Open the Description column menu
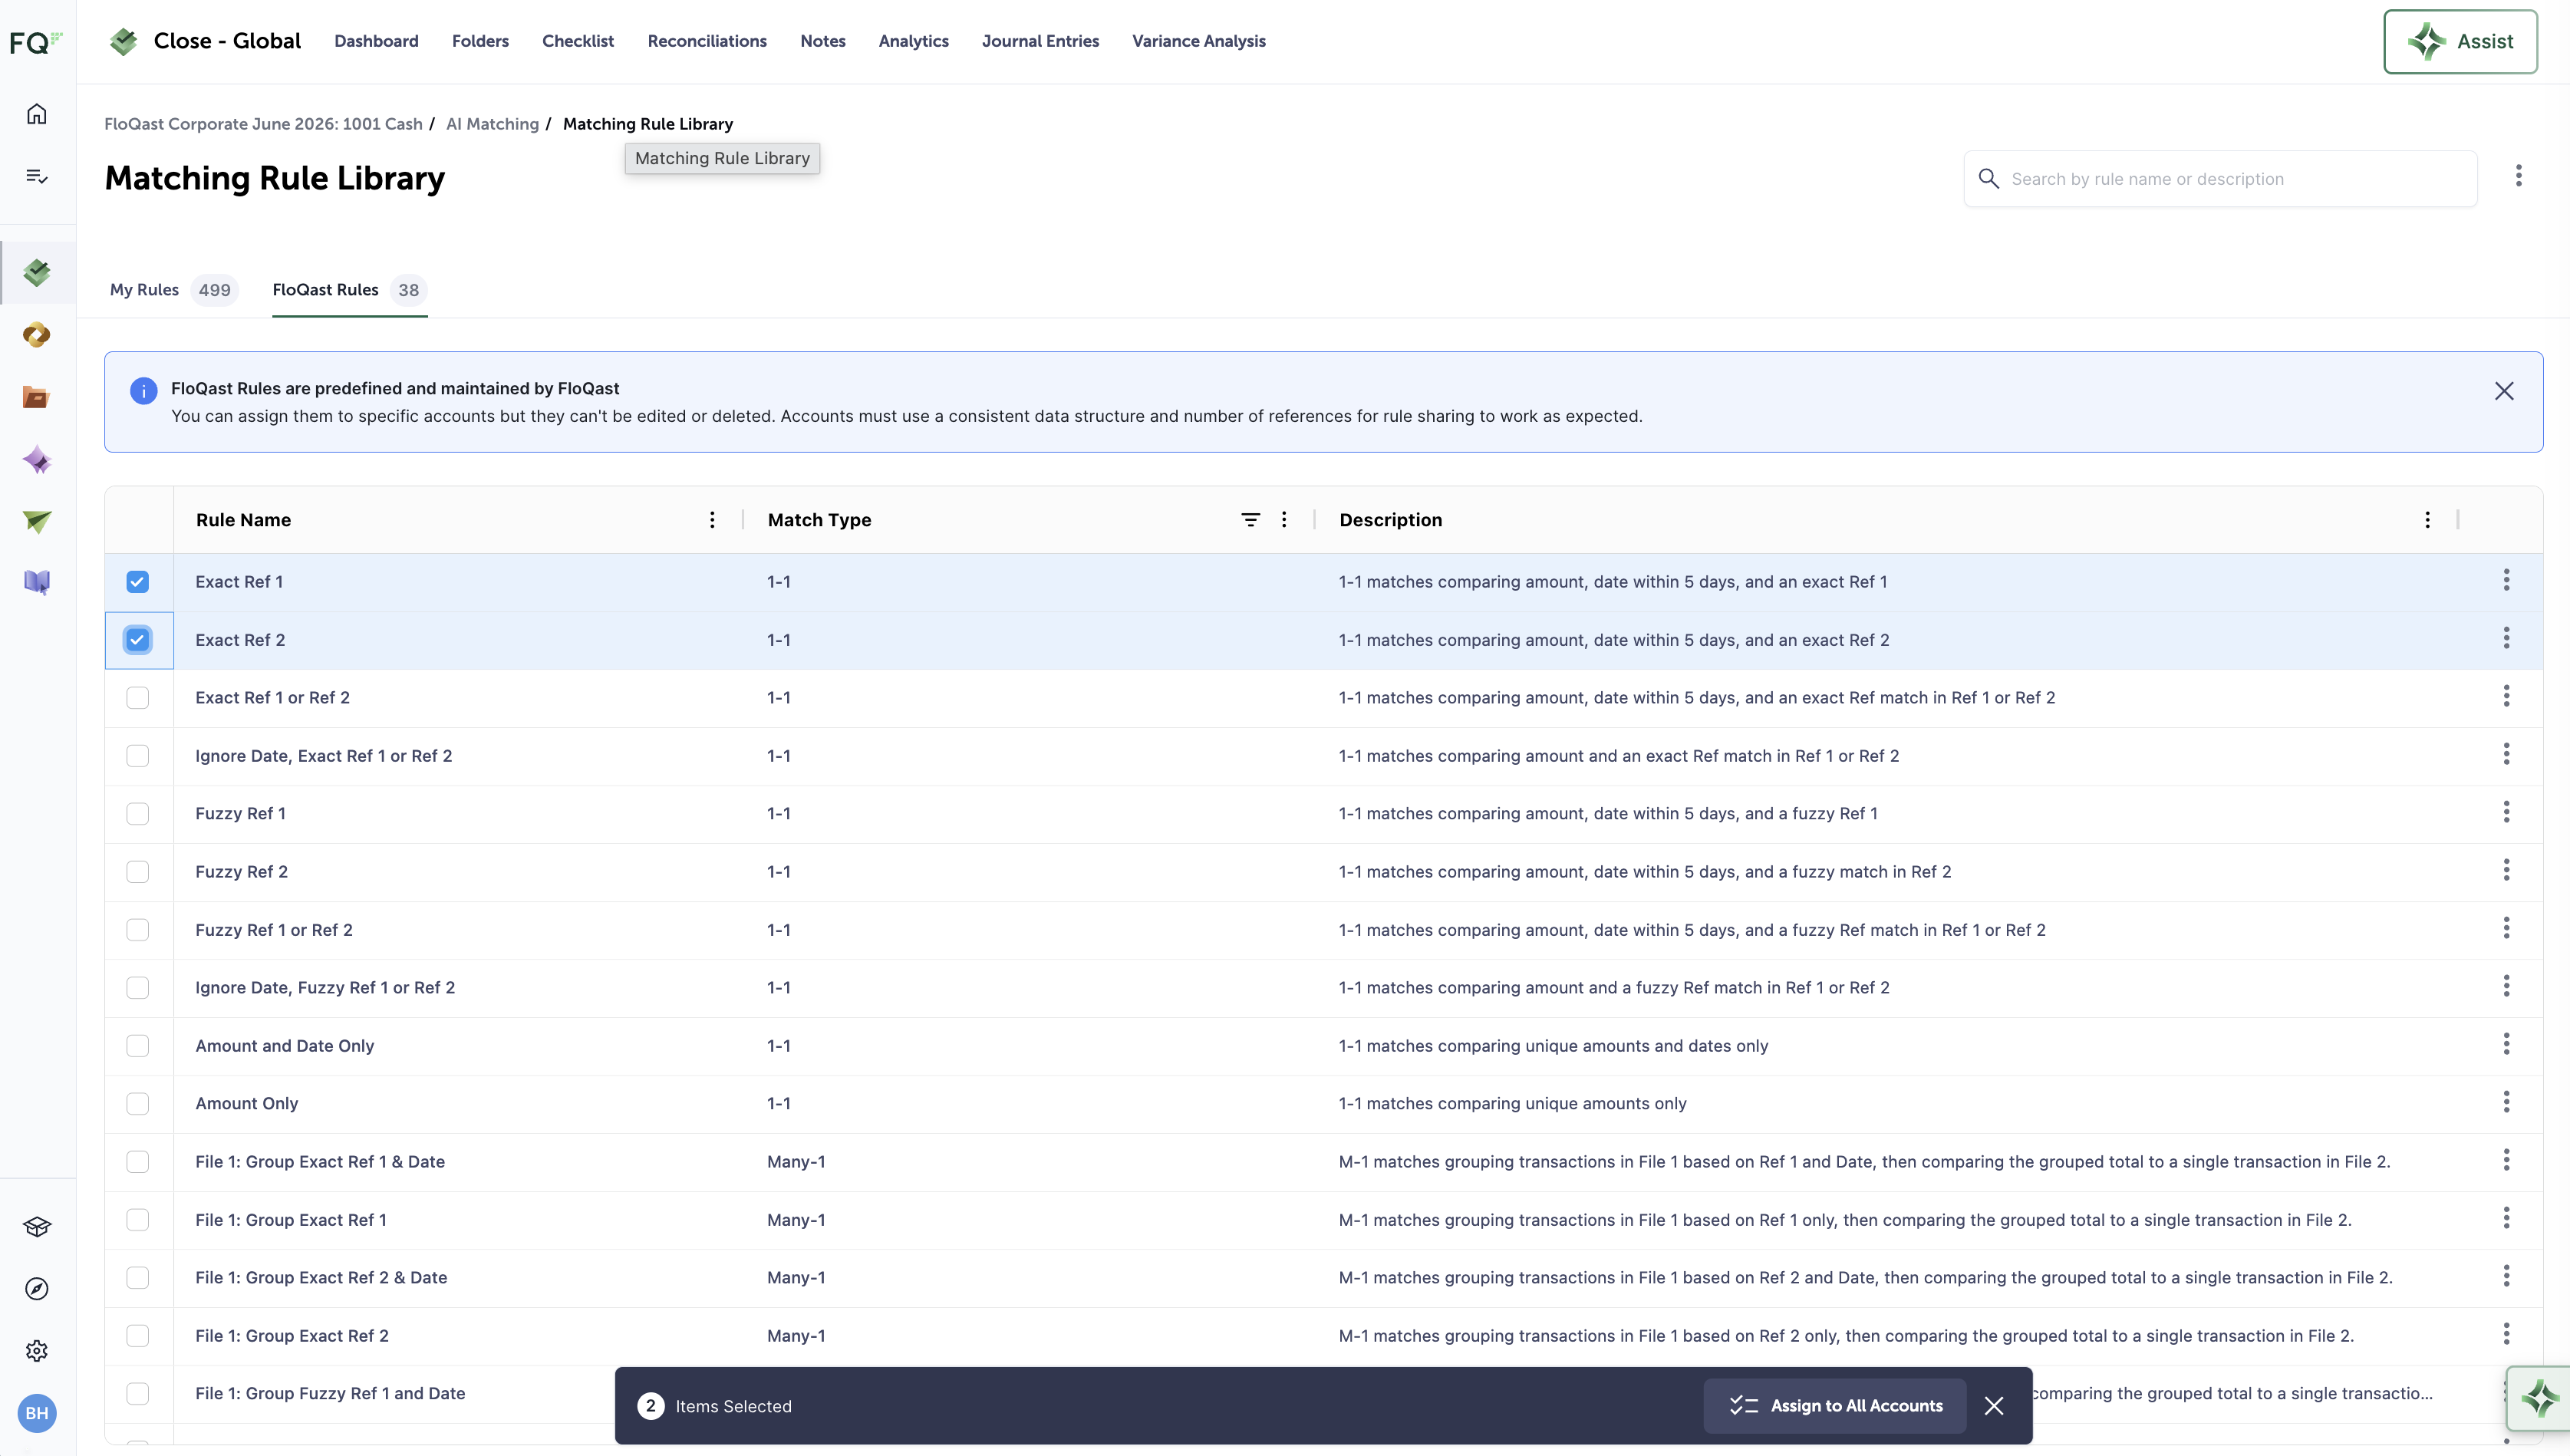Image resolution: width=2570 pixels, height=1456 pixels. (x=2427, y=520)
